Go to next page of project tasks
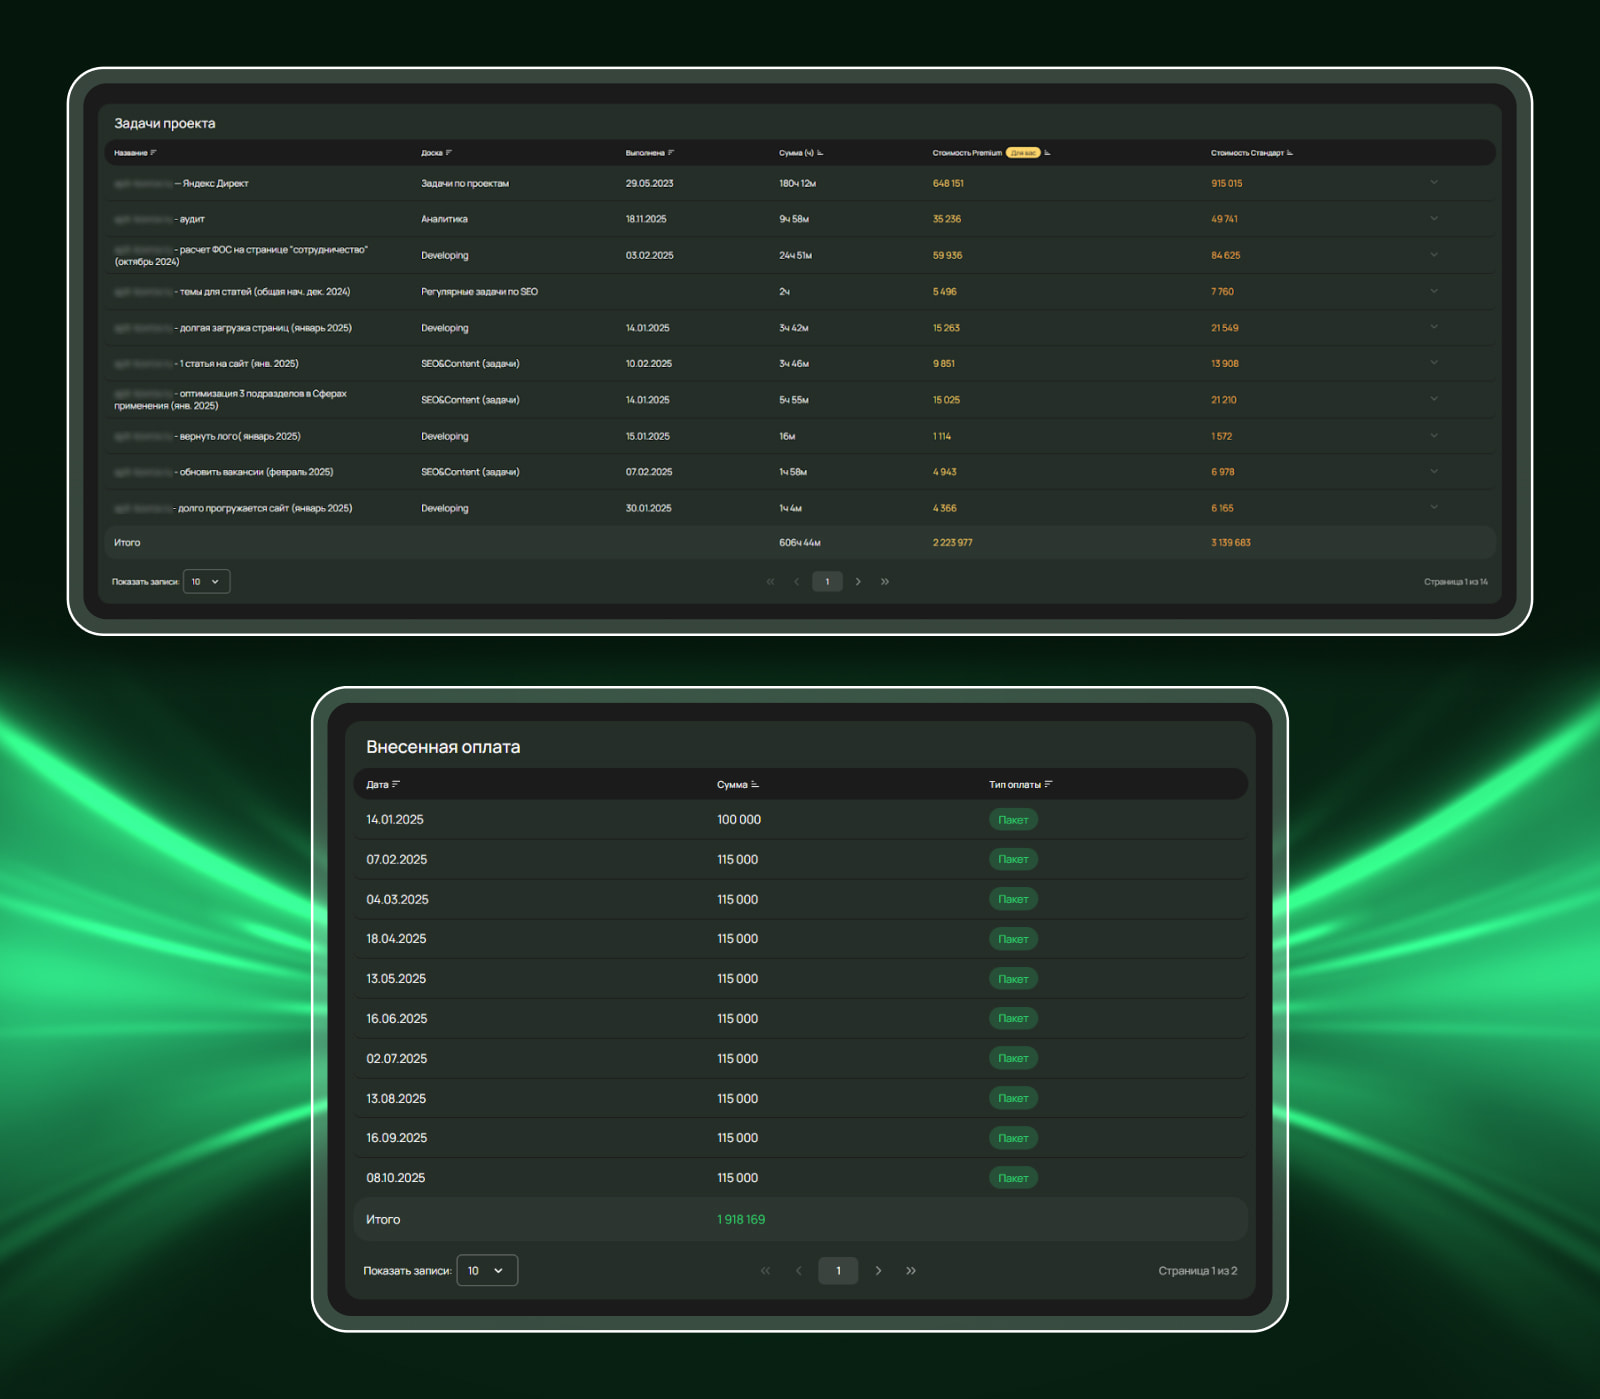Screen dimensions: 1600x1399 [858, 582]
